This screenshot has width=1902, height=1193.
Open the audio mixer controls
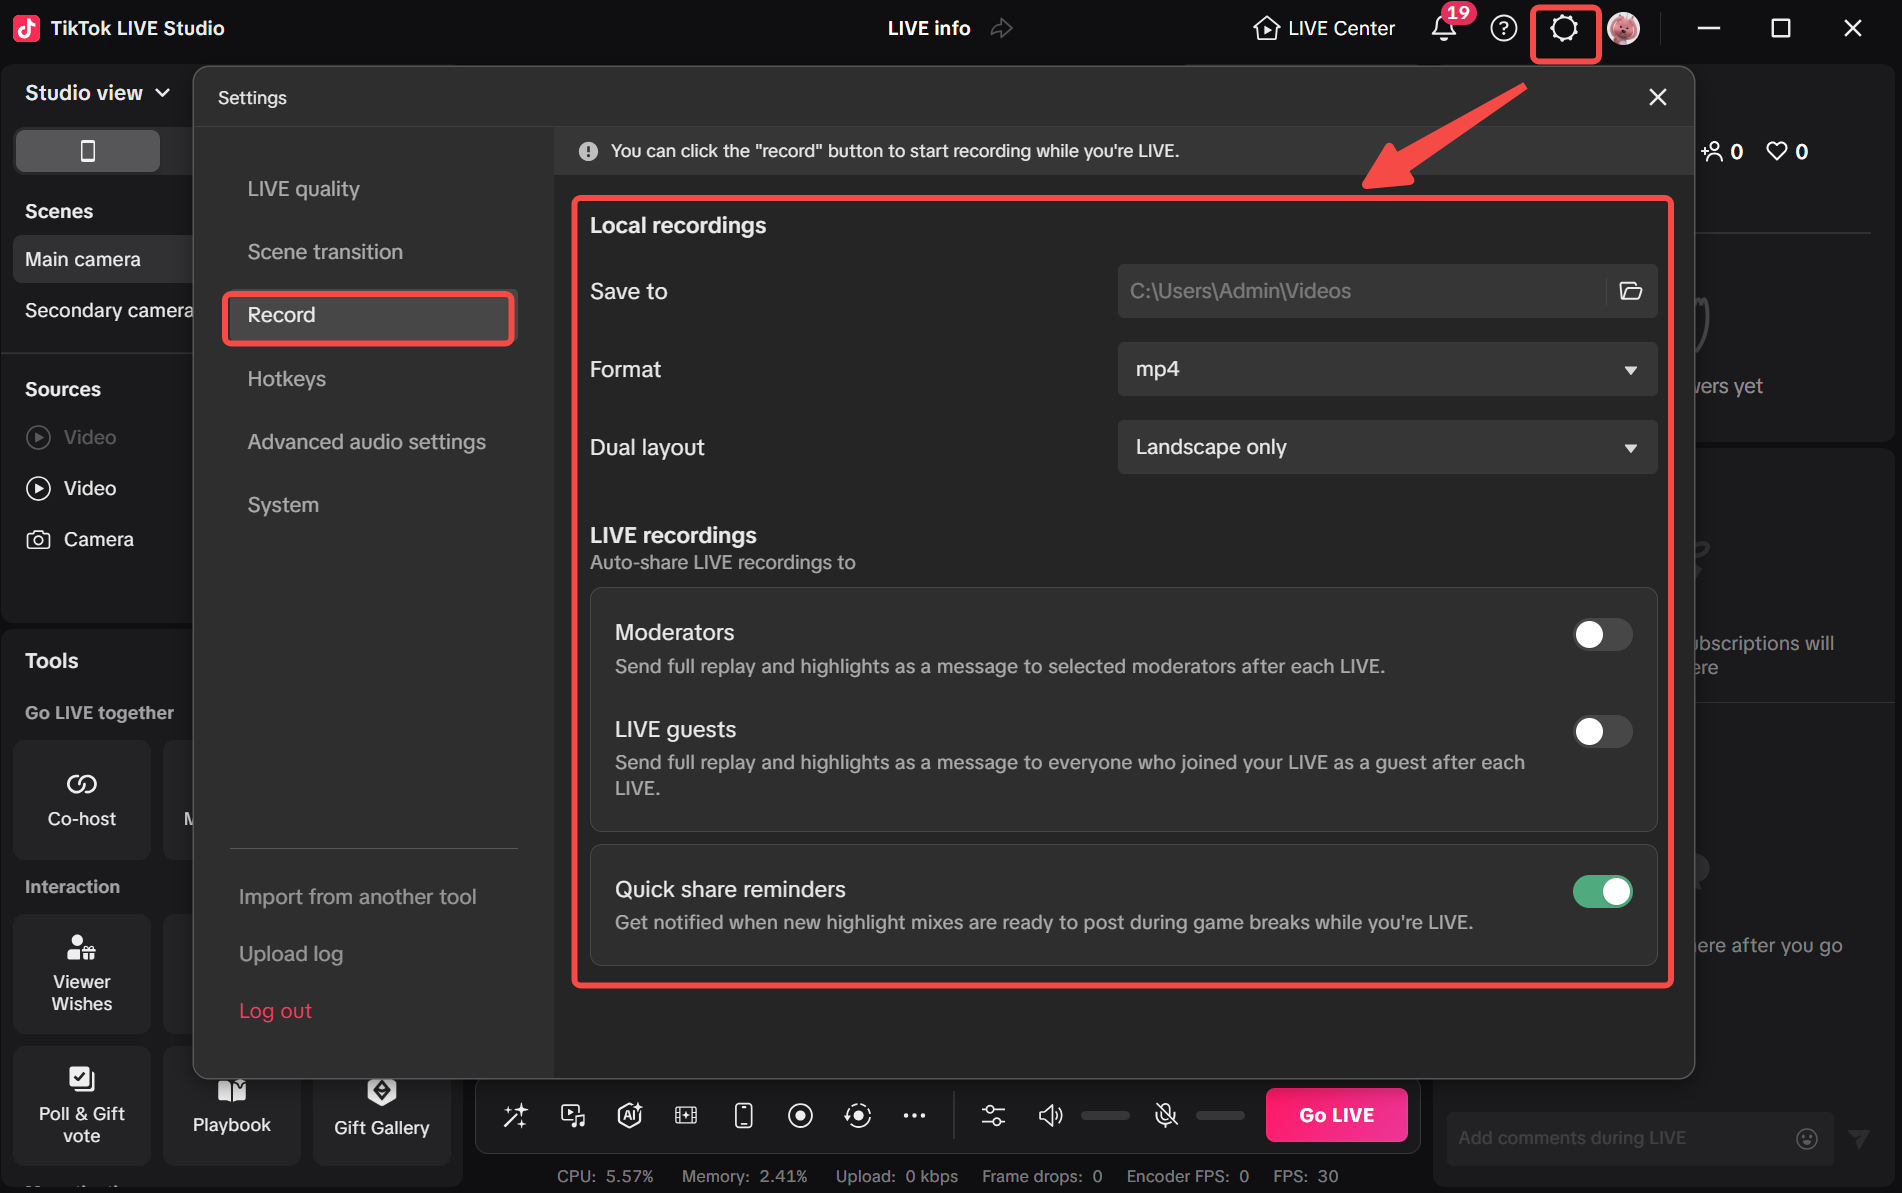[x=993, y=1115]
